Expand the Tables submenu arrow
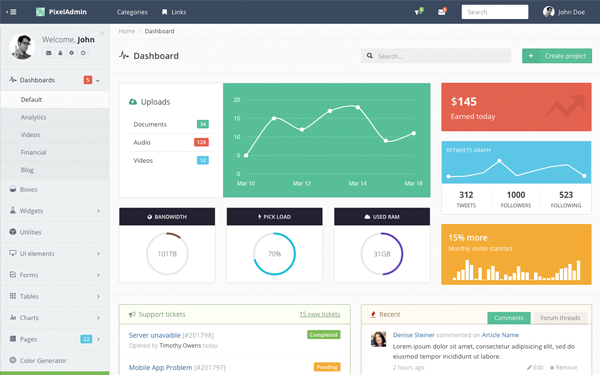 tap(98, 297)
